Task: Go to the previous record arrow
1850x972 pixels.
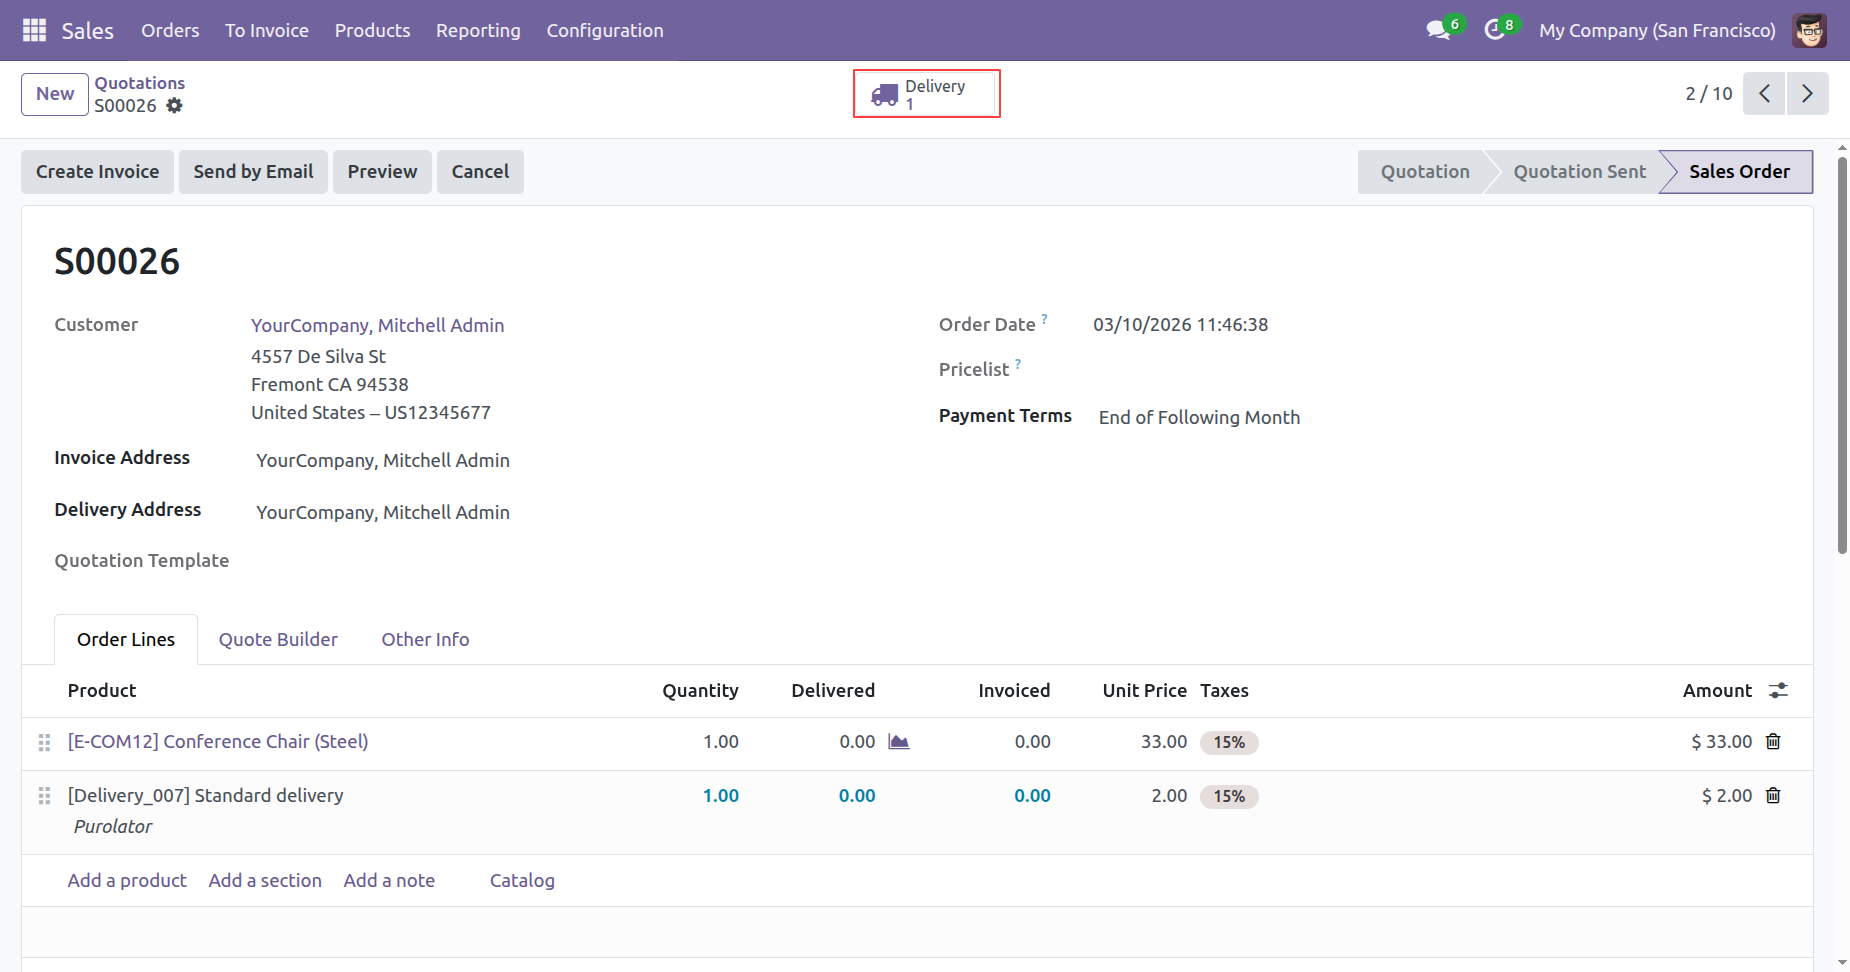Action: (x=1764, y=94)
